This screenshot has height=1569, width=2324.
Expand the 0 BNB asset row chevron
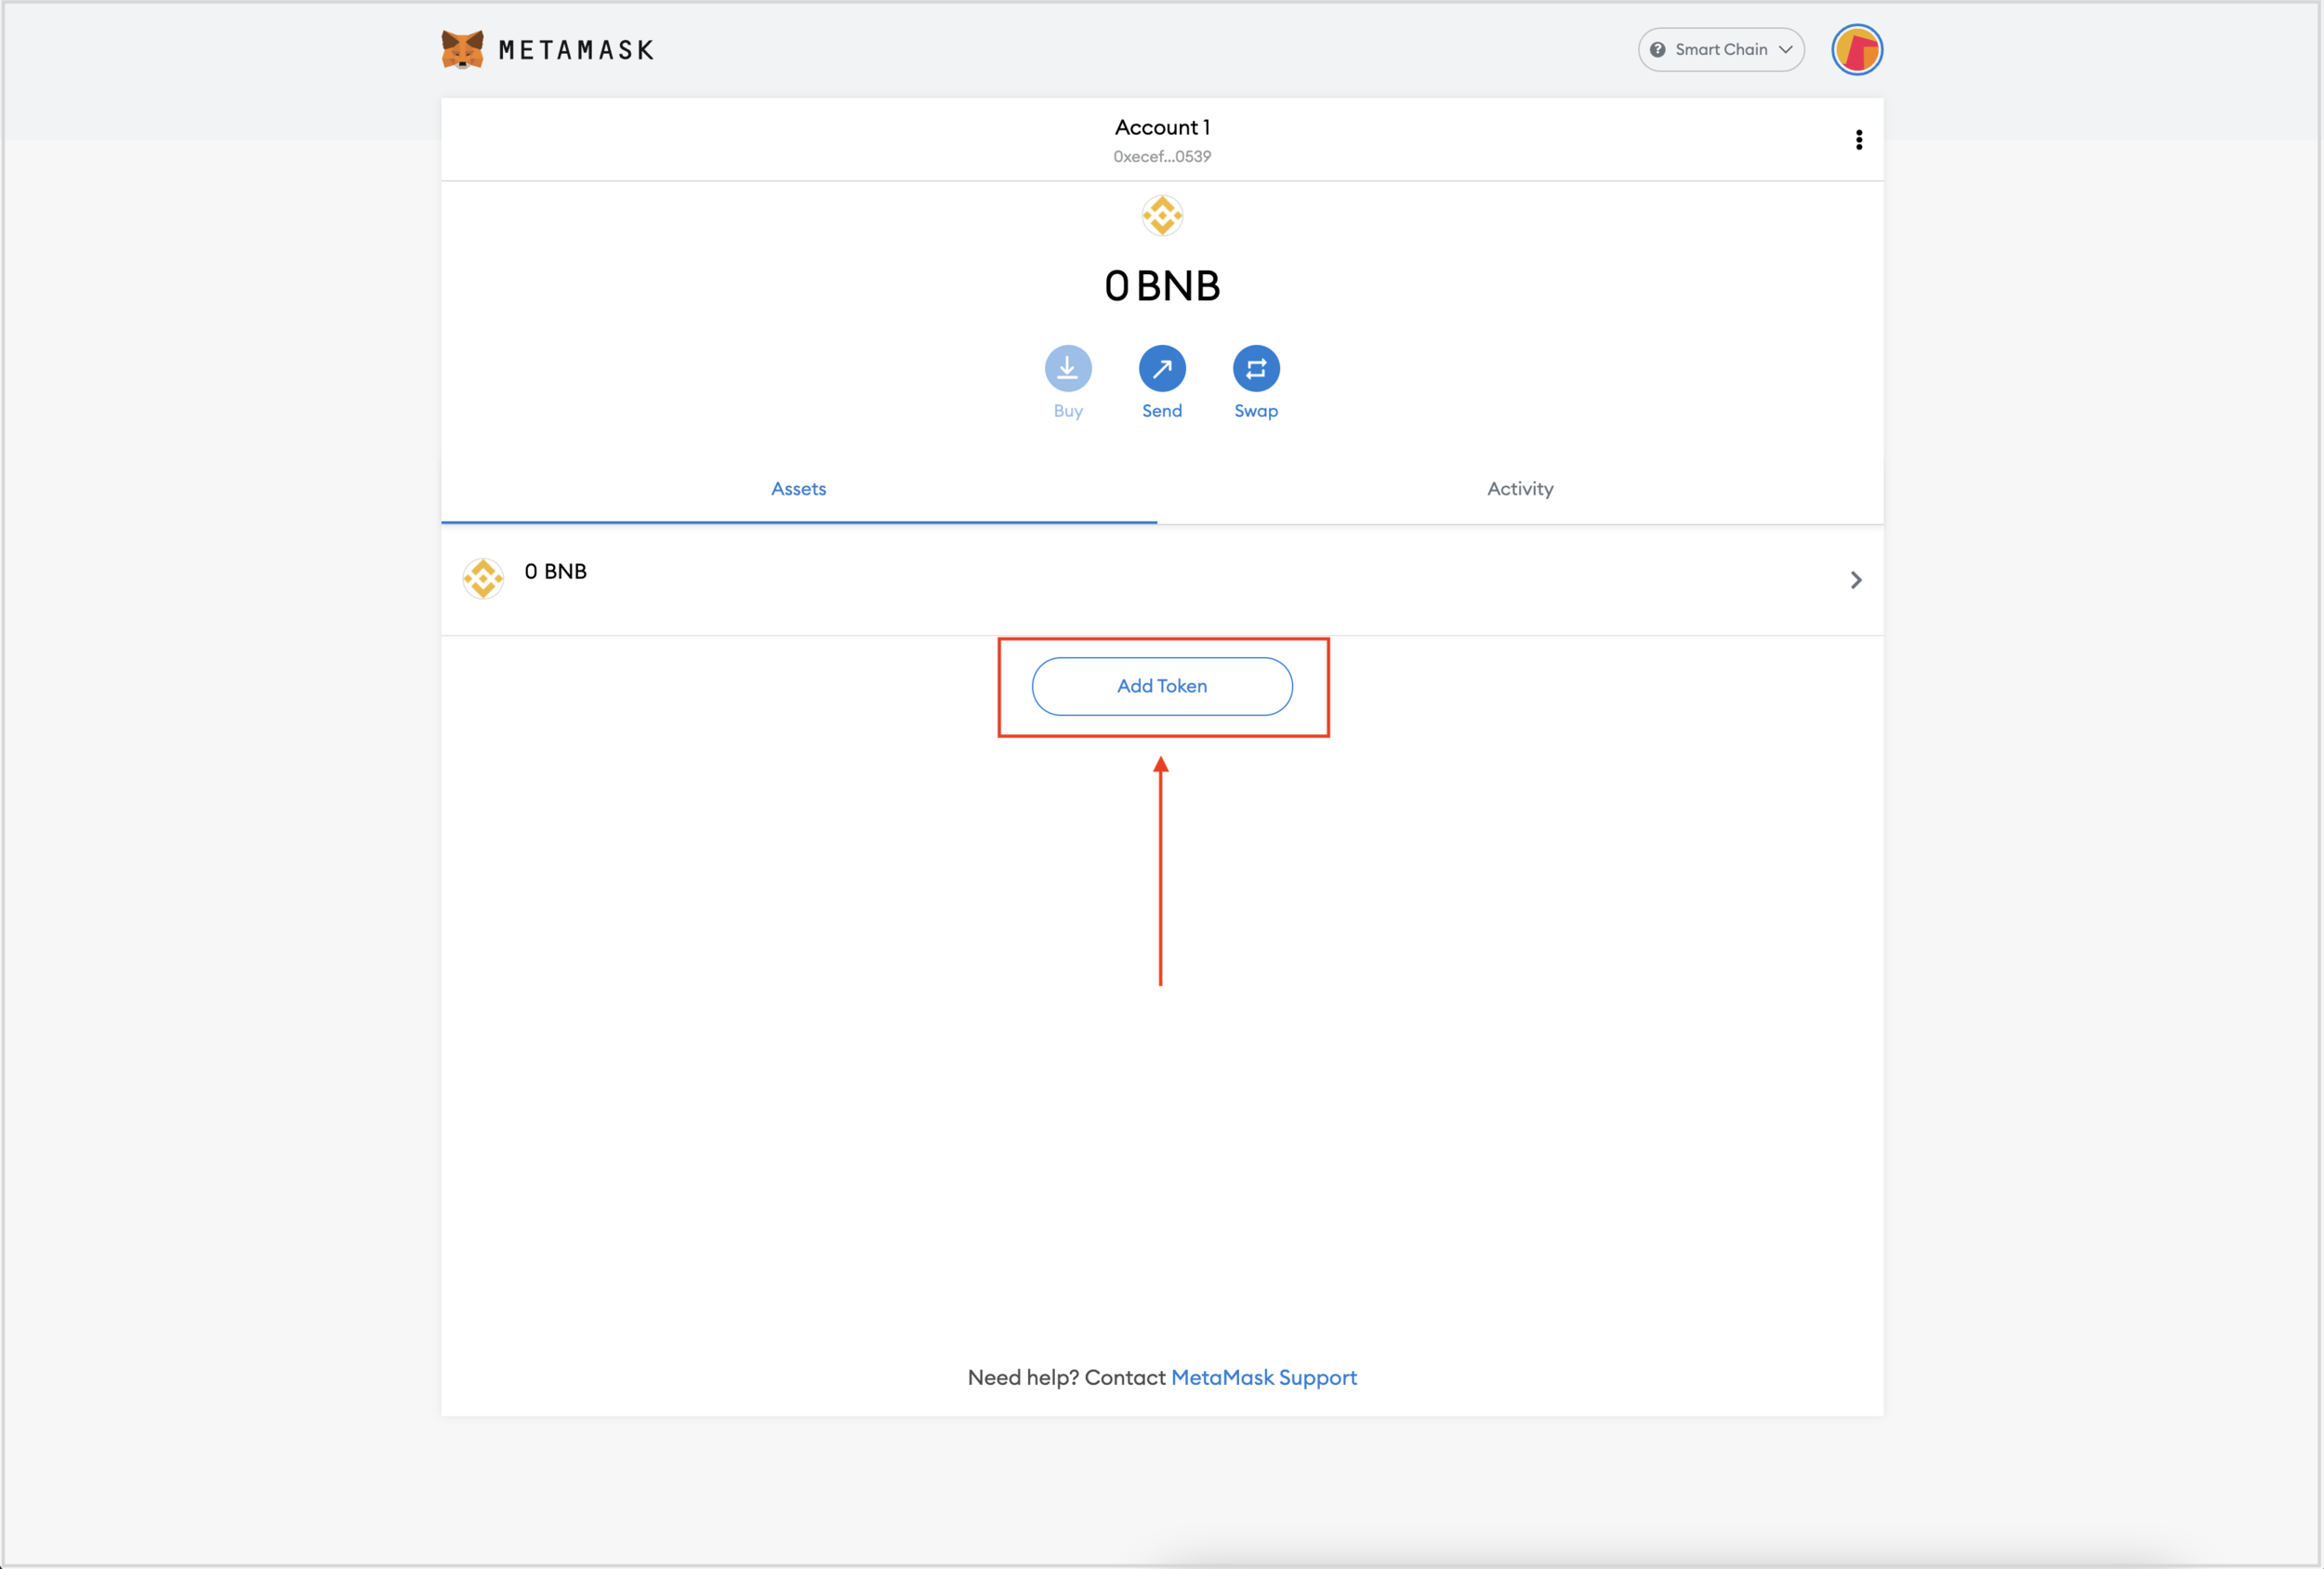click(1856, 580)
